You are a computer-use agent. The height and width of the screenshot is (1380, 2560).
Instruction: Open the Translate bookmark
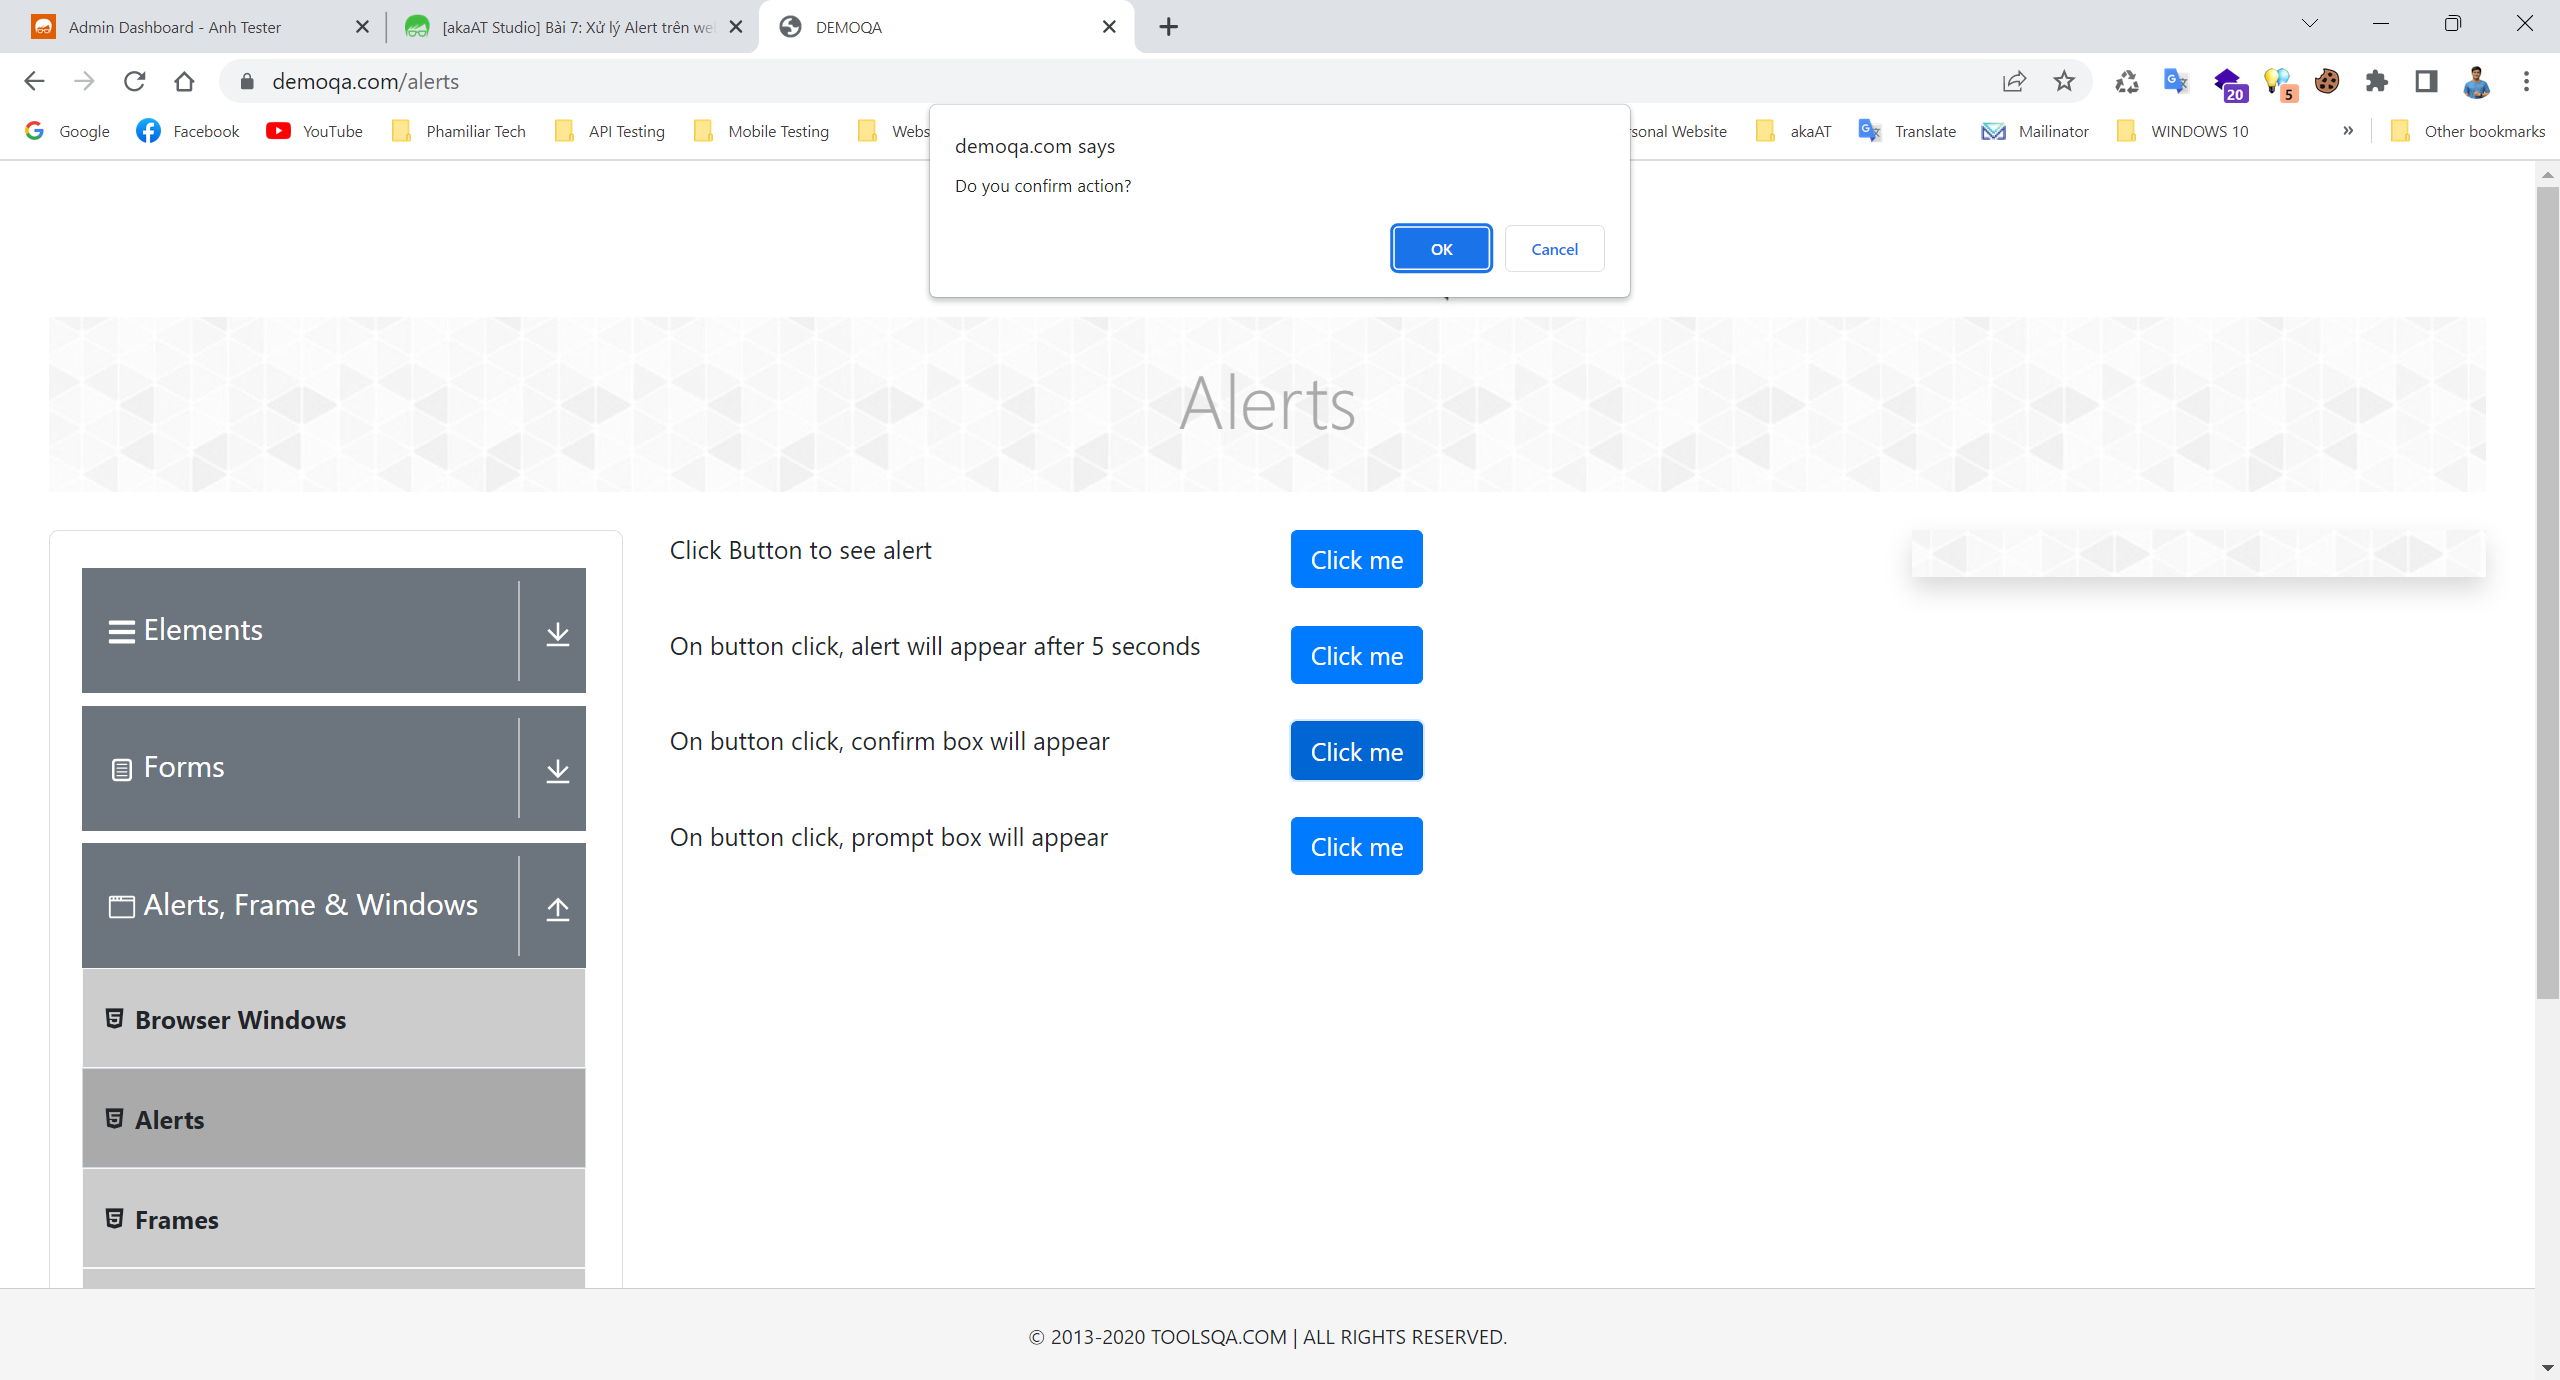tap(1907, 131)
